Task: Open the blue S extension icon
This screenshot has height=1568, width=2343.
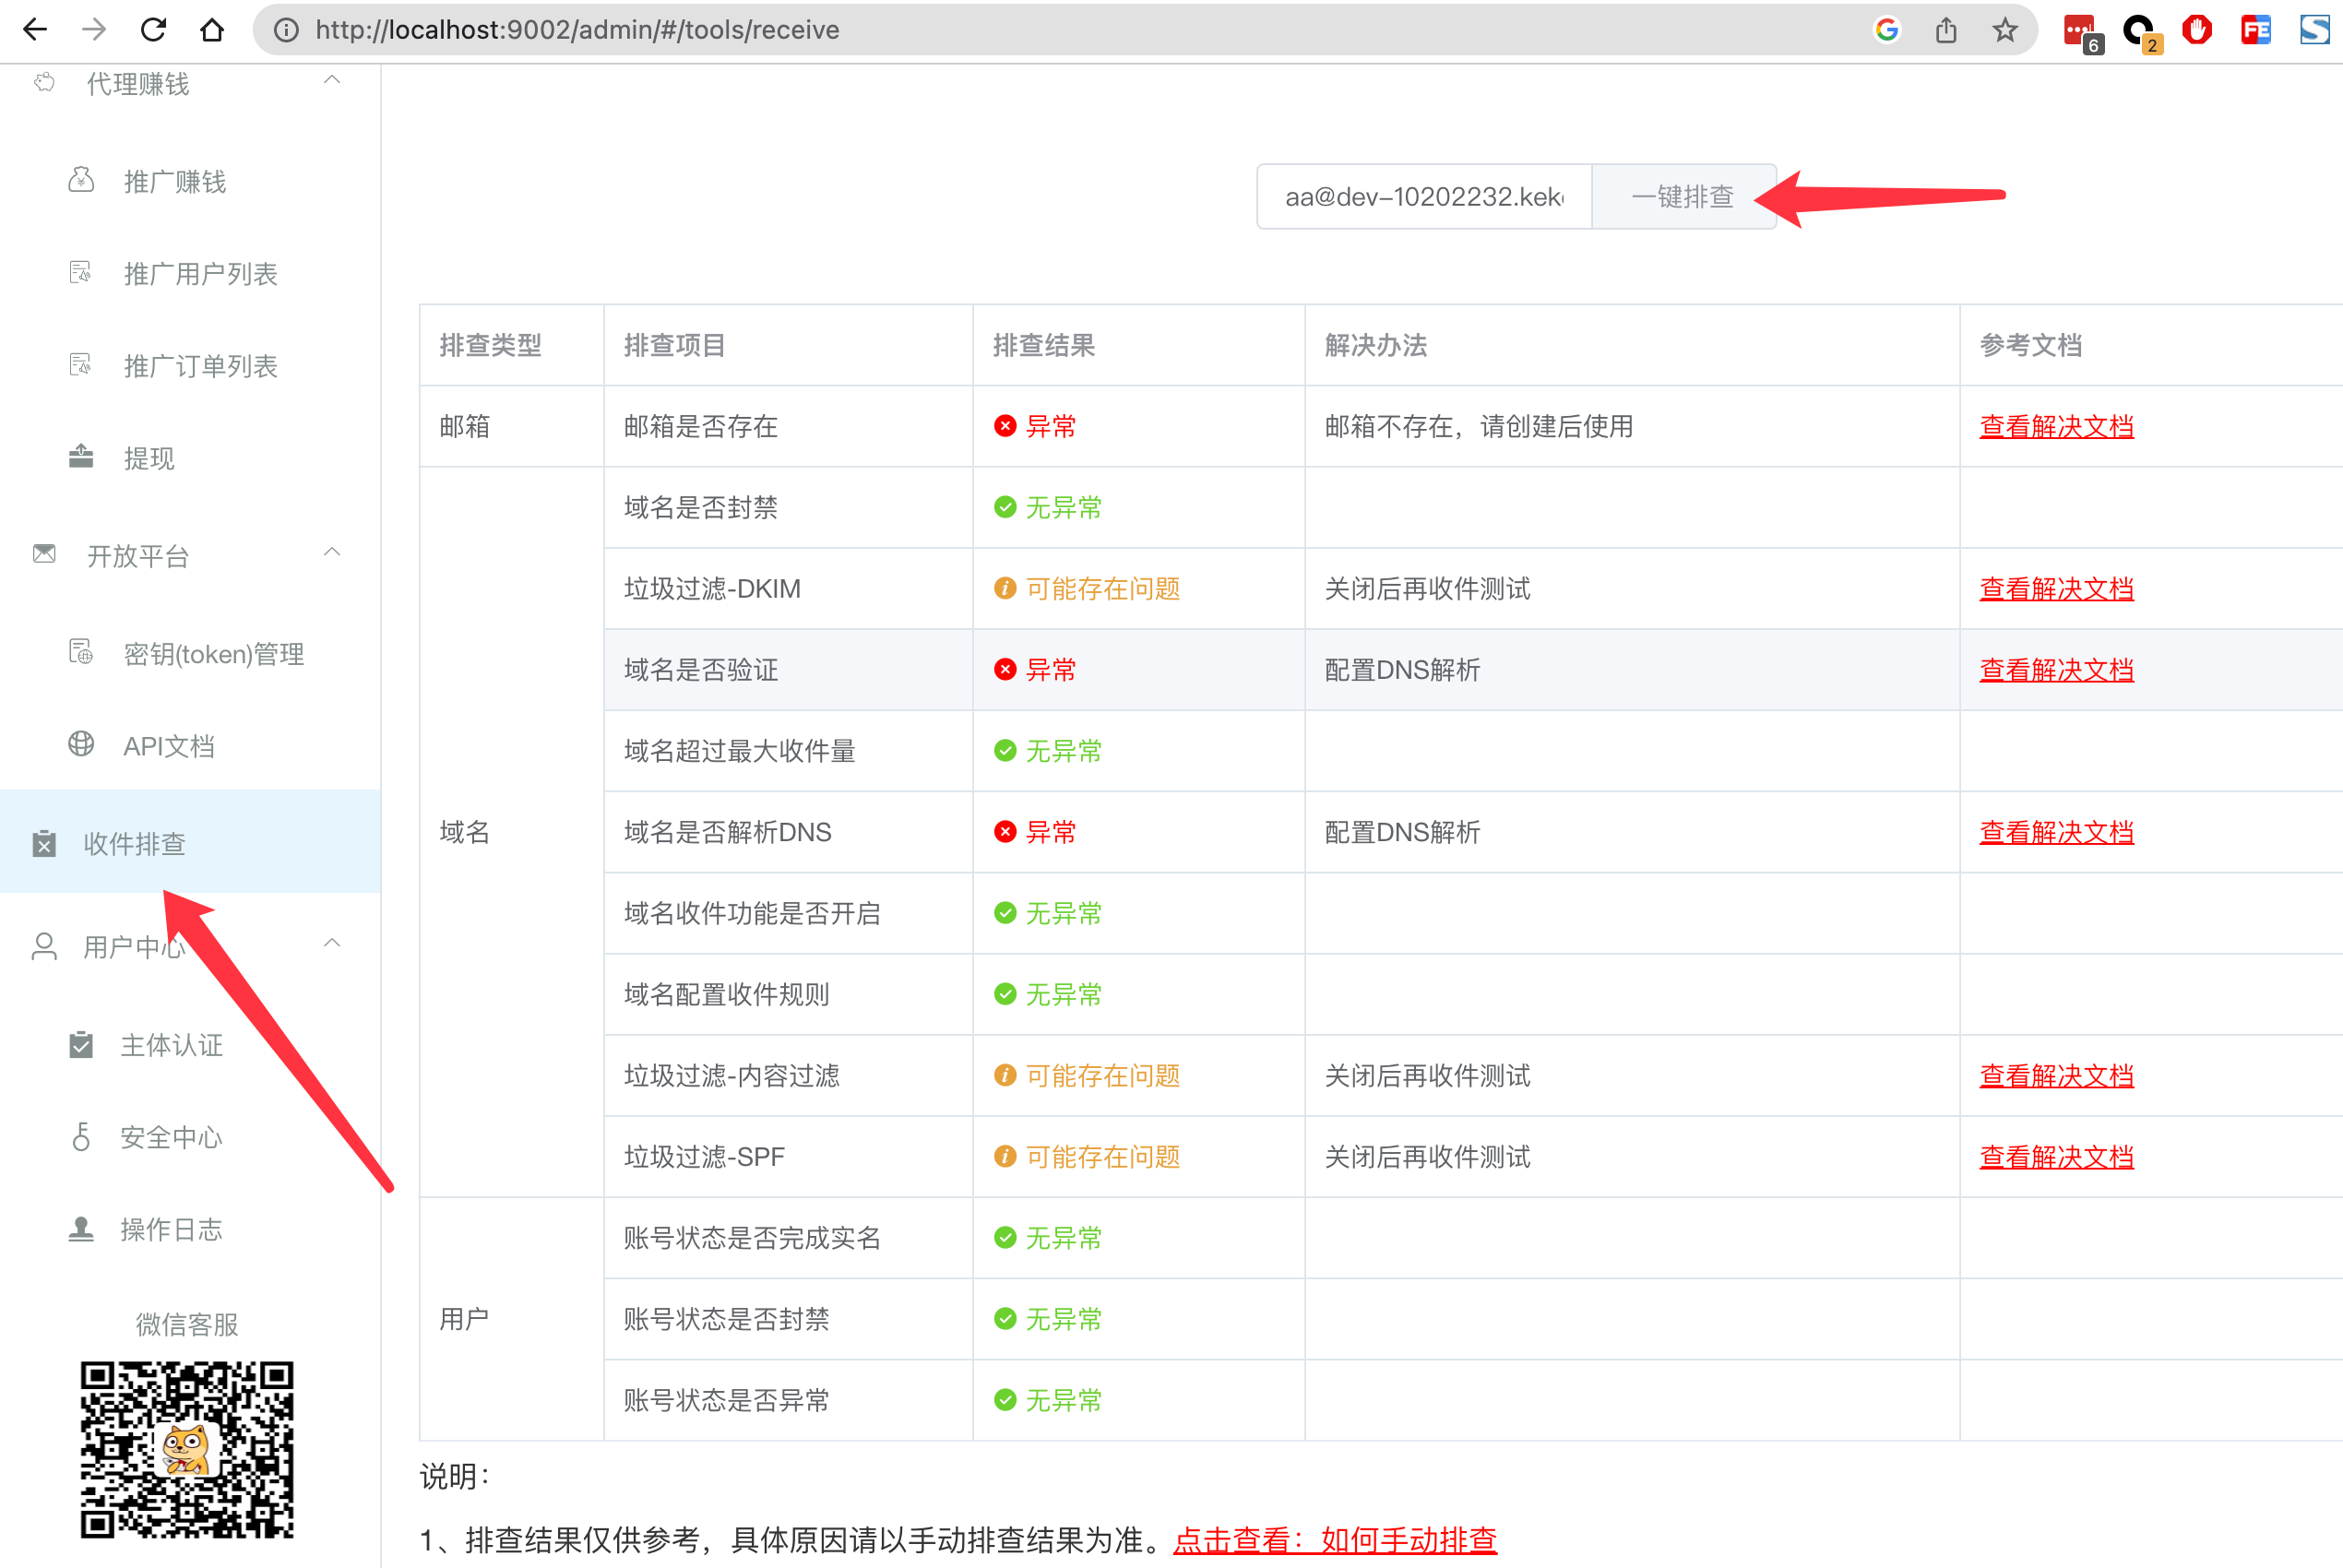Action: point(2315,30)
